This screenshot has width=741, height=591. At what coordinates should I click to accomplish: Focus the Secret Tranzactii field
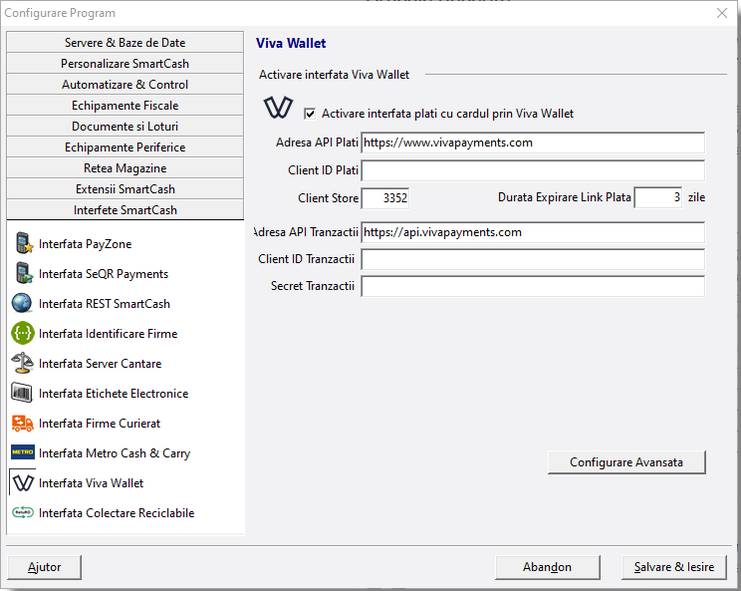[533, 286]
